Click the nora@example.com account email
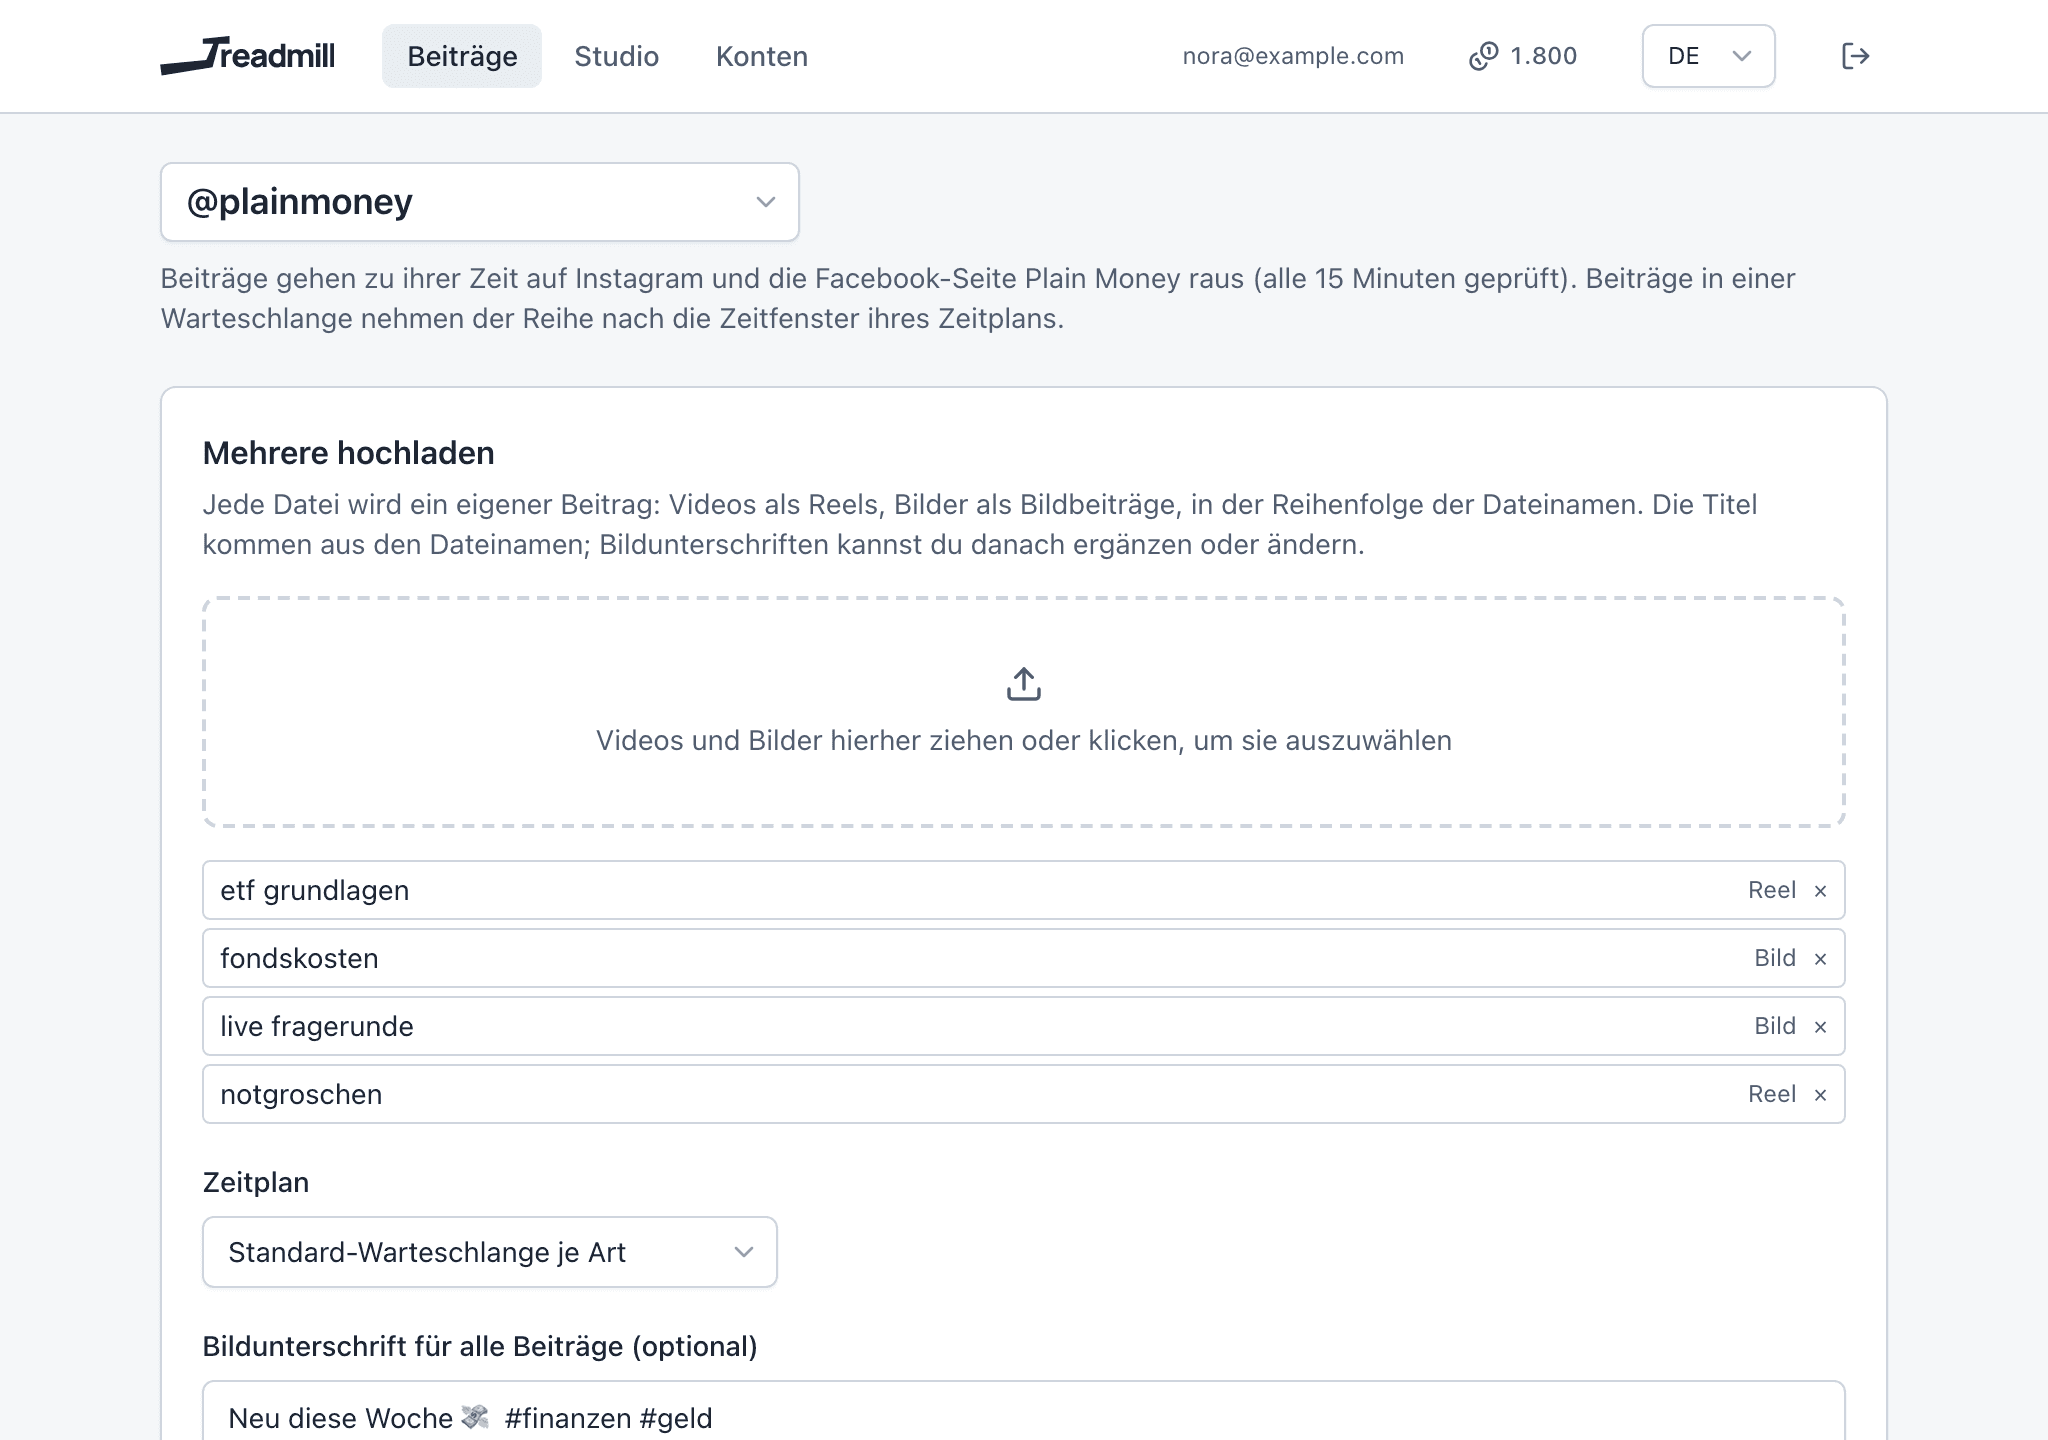2048x1440 pixels. click(x=1293, y=56)
